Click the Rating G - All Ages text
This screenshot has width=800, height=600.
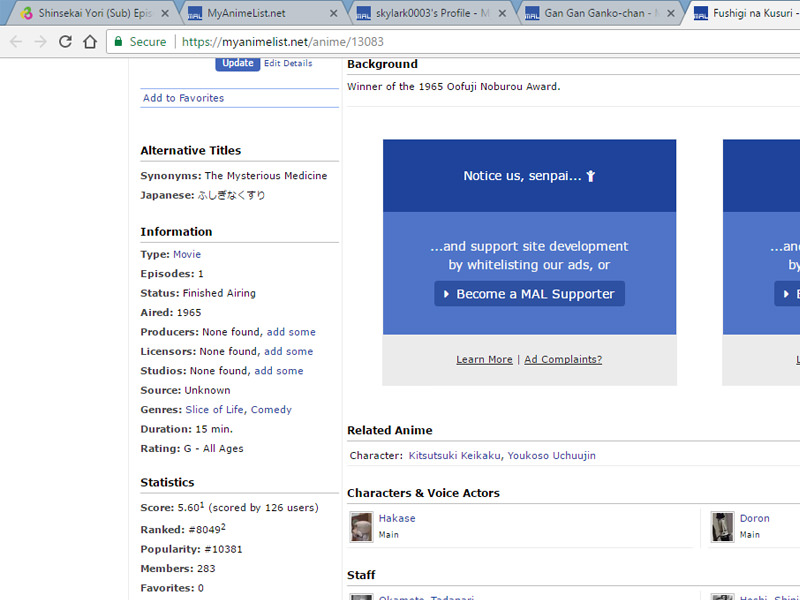192,448
